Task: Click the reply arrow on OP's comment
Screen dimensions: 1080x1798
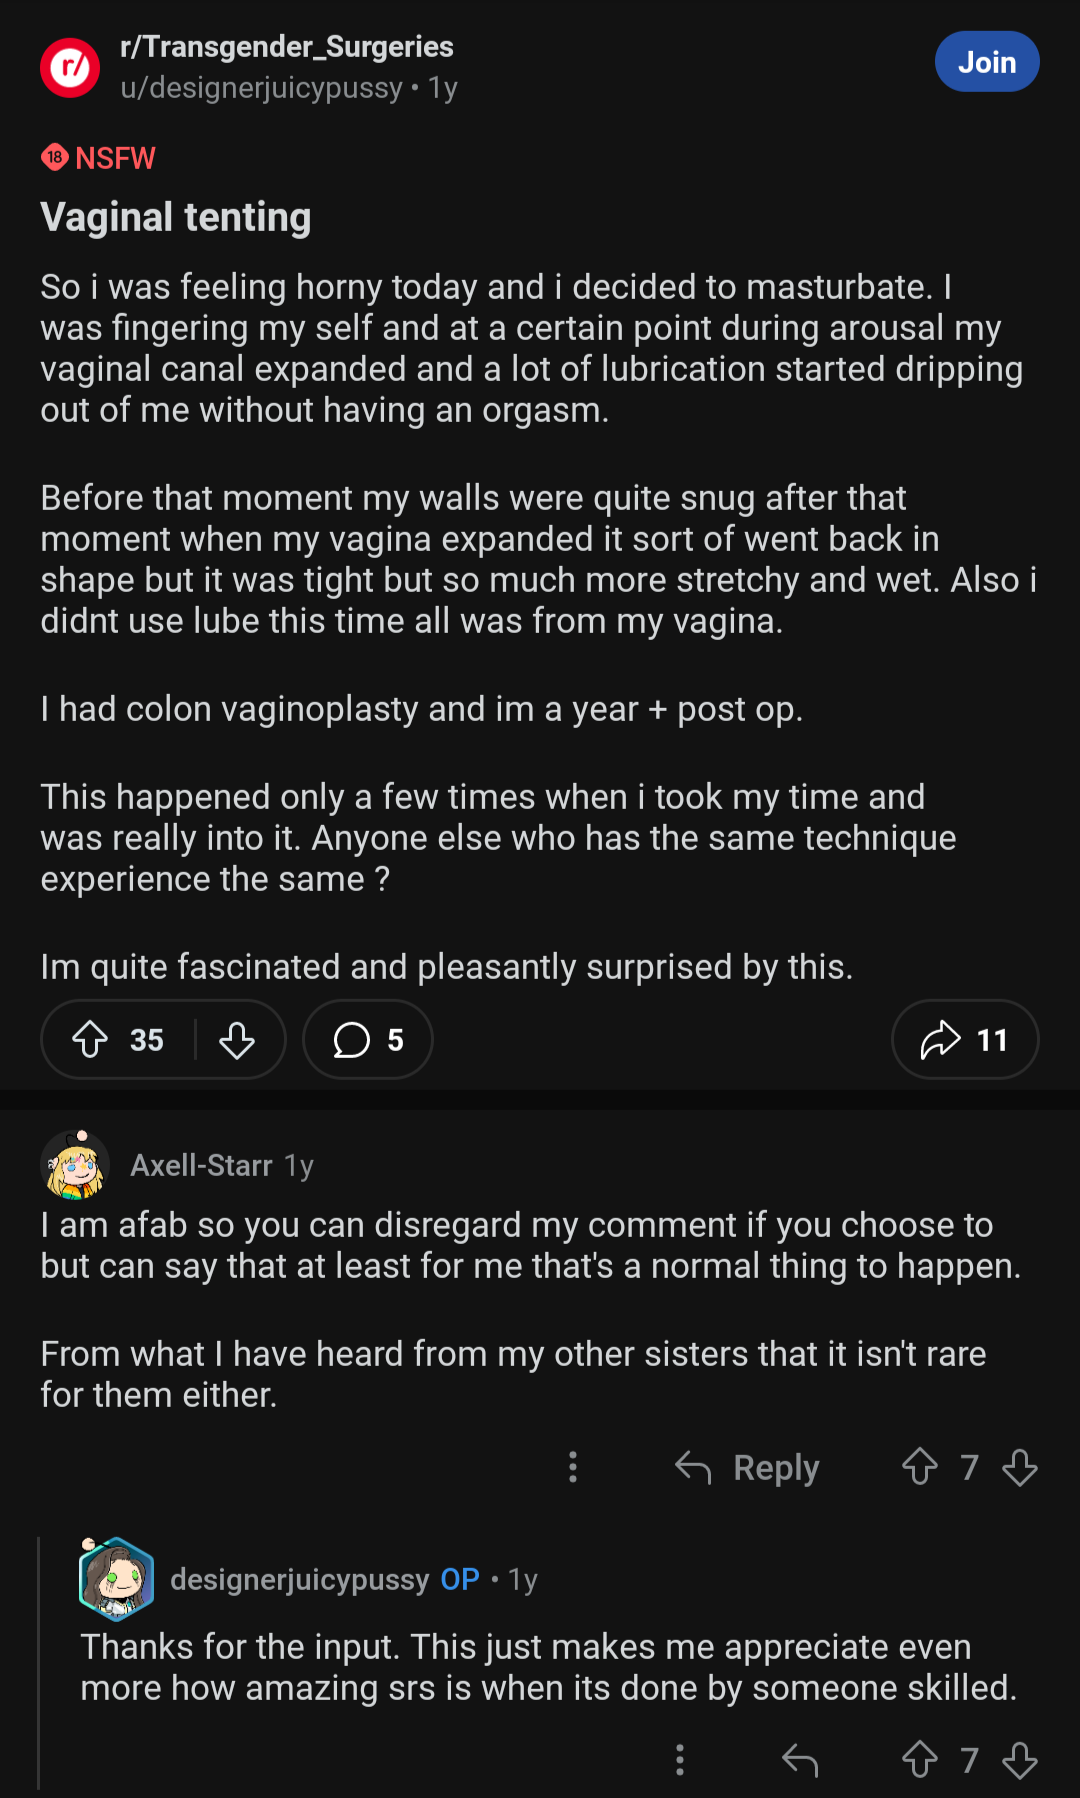Action: tap(800, 1760)
